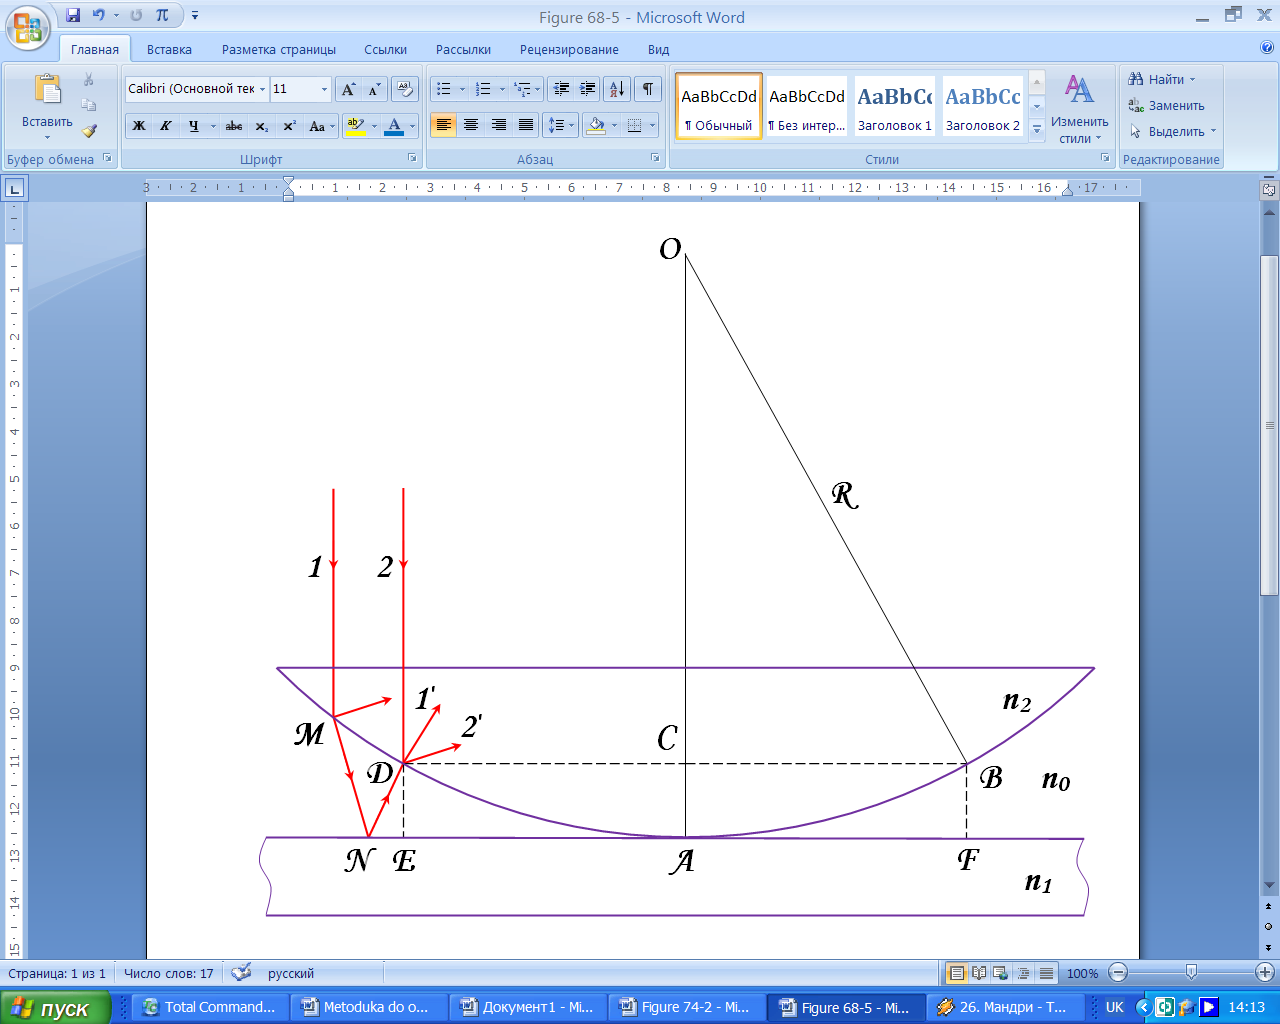The width and height of the screenshot is (1280, 1024).
Task: Toggle paragraph marks display
Action: tap(648, 89)
